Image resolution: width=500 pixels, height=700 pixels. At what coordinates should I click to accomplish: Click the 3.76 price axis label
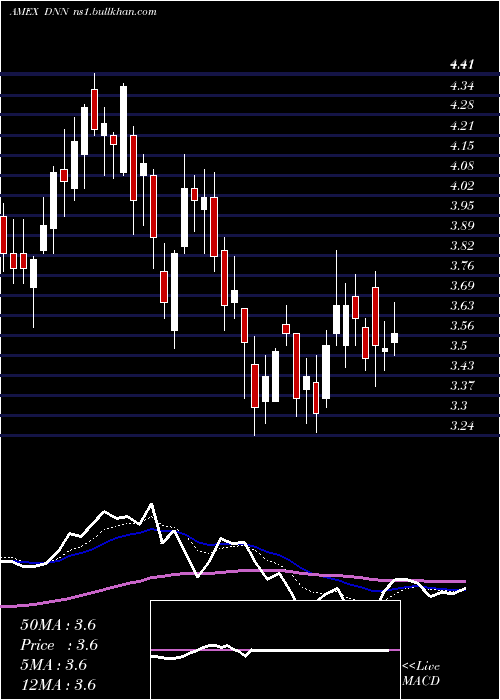[462, 266]
